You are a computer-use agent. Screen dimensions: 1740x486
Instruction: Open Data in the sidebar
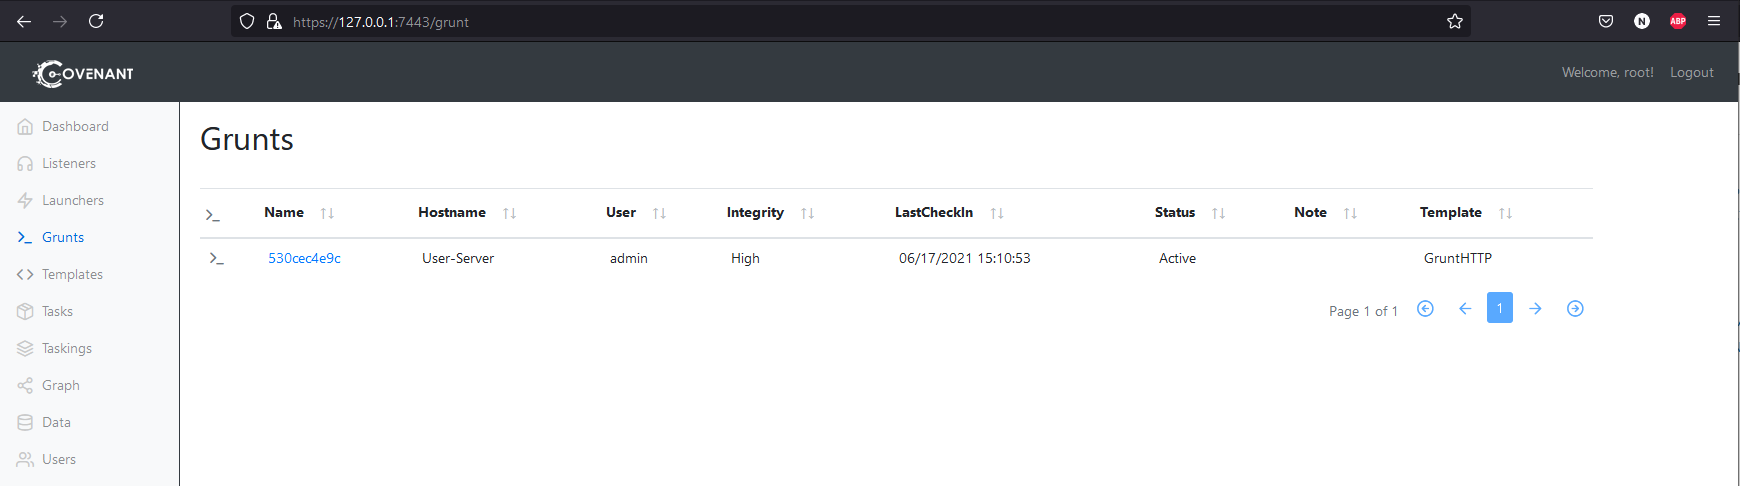coord(56,423)
